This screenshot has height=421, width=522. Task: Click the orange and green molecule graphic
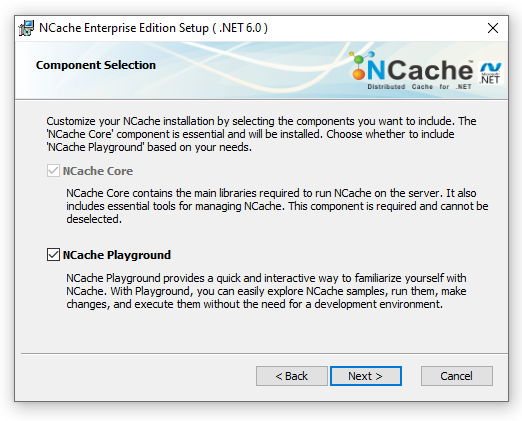coord(361,65)
